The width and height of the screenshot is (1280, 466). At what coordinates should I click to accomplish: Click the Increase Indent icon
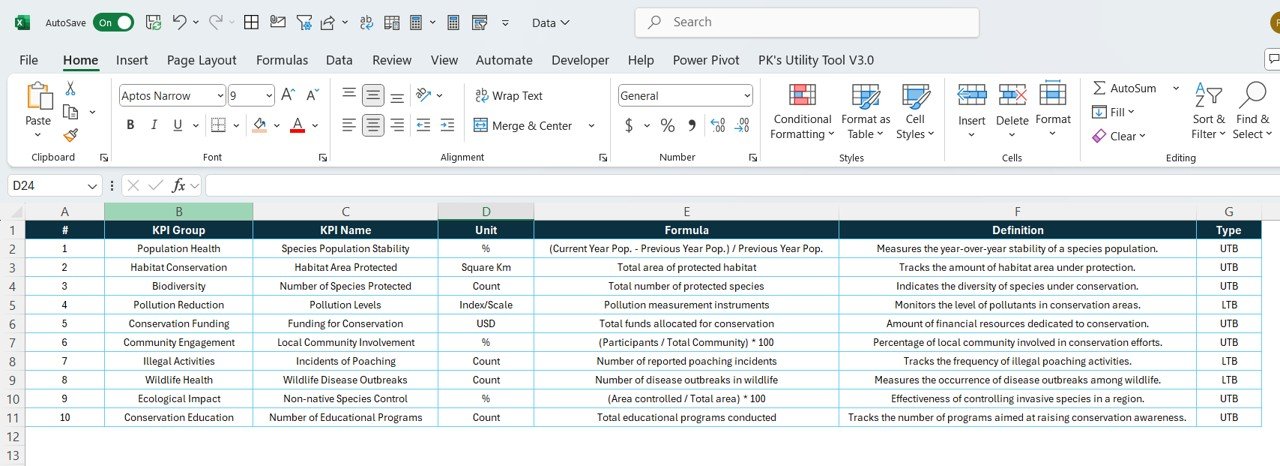[448, 125]
